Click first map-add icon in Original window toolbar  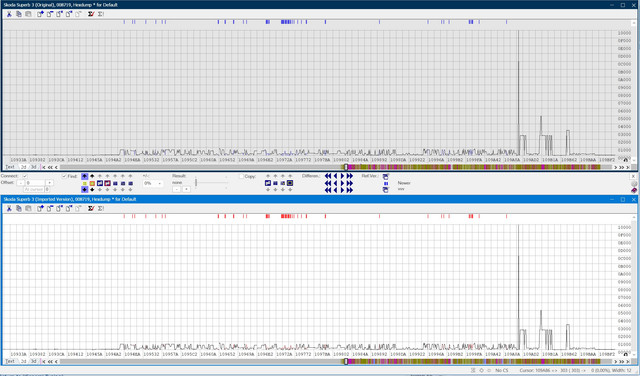click(40, 14)
